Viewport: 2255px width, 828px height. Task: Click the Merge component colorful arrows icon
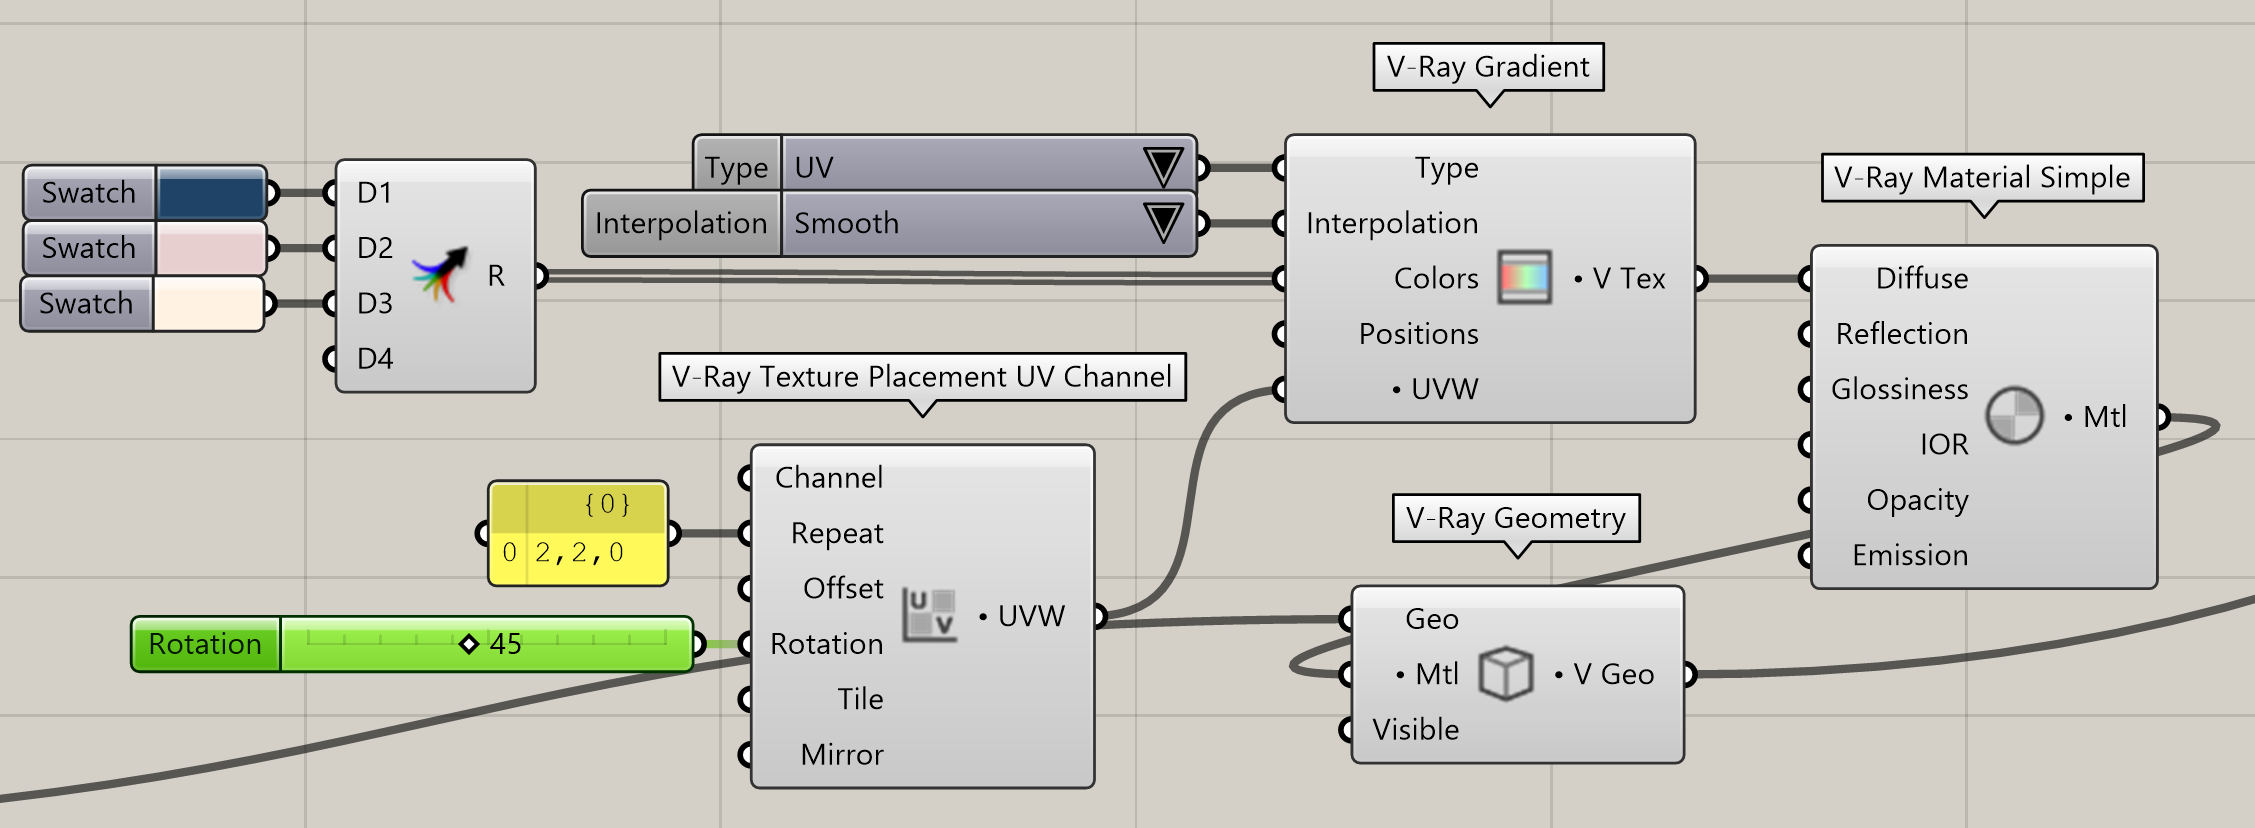pyautogui.click(x=440, y=275)
